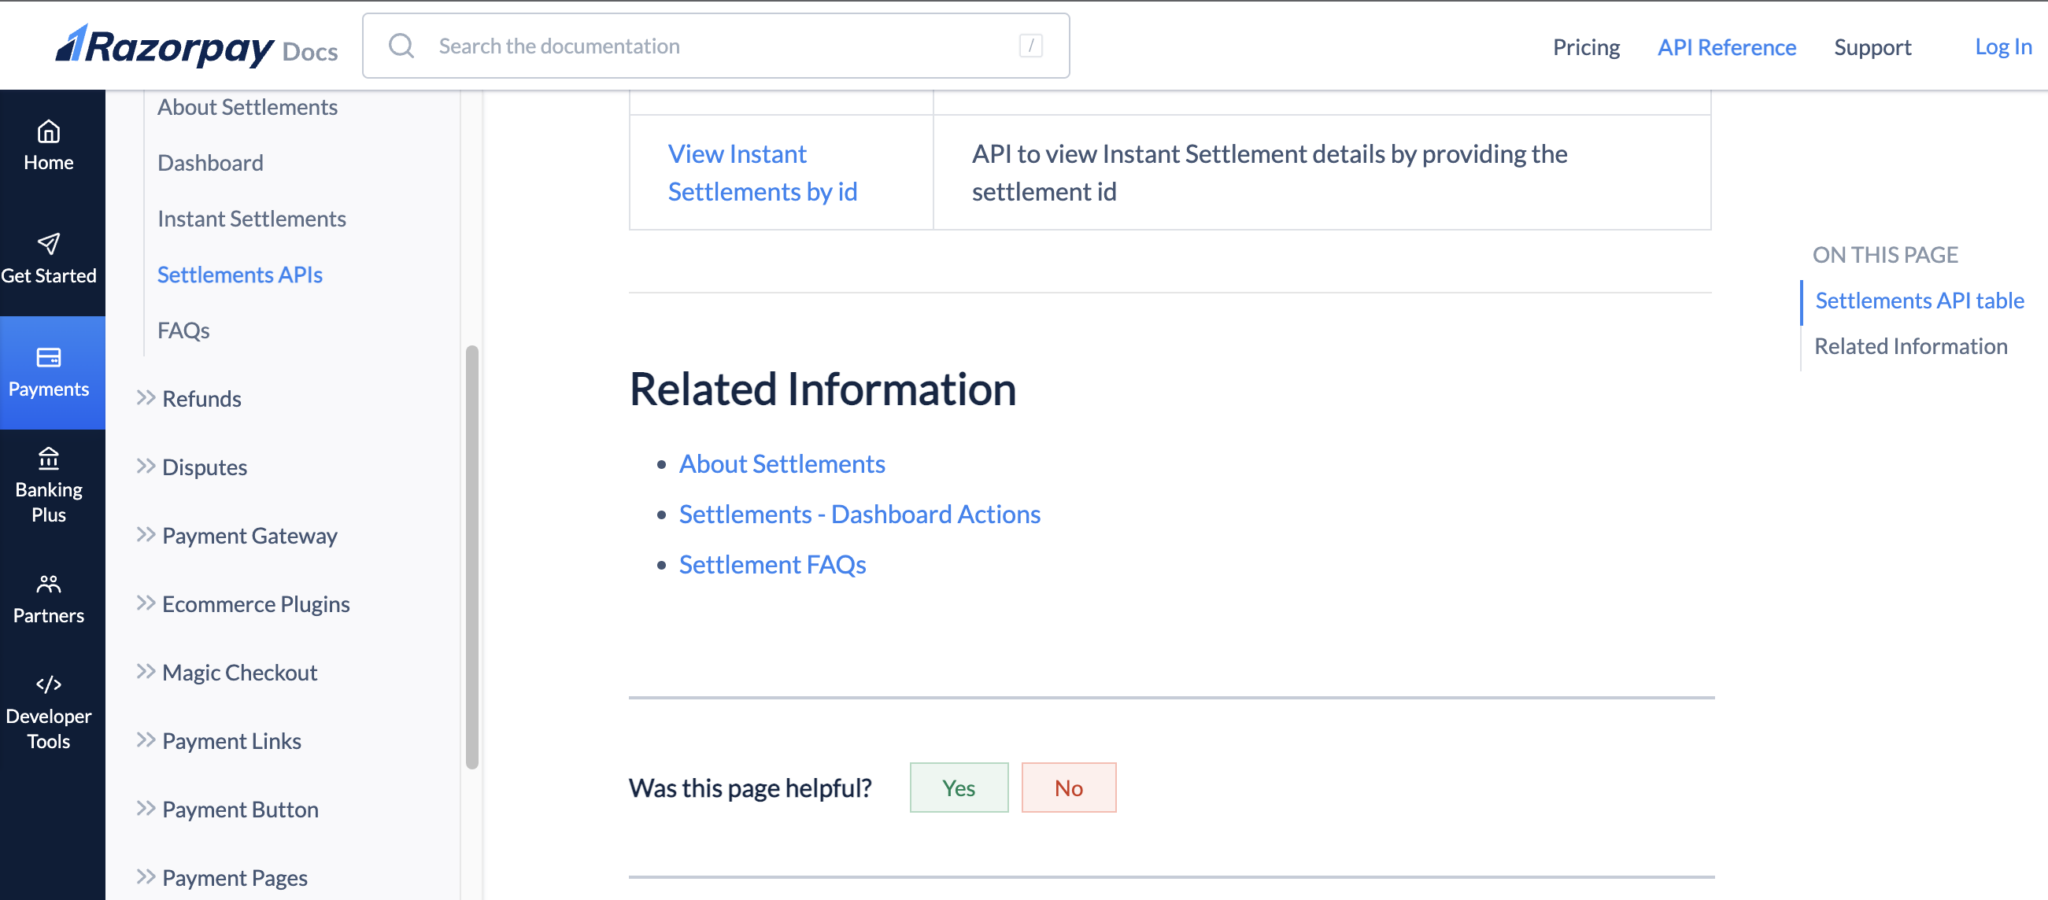
Task: Go to the Pricing page
Action: pos(1585,47)
